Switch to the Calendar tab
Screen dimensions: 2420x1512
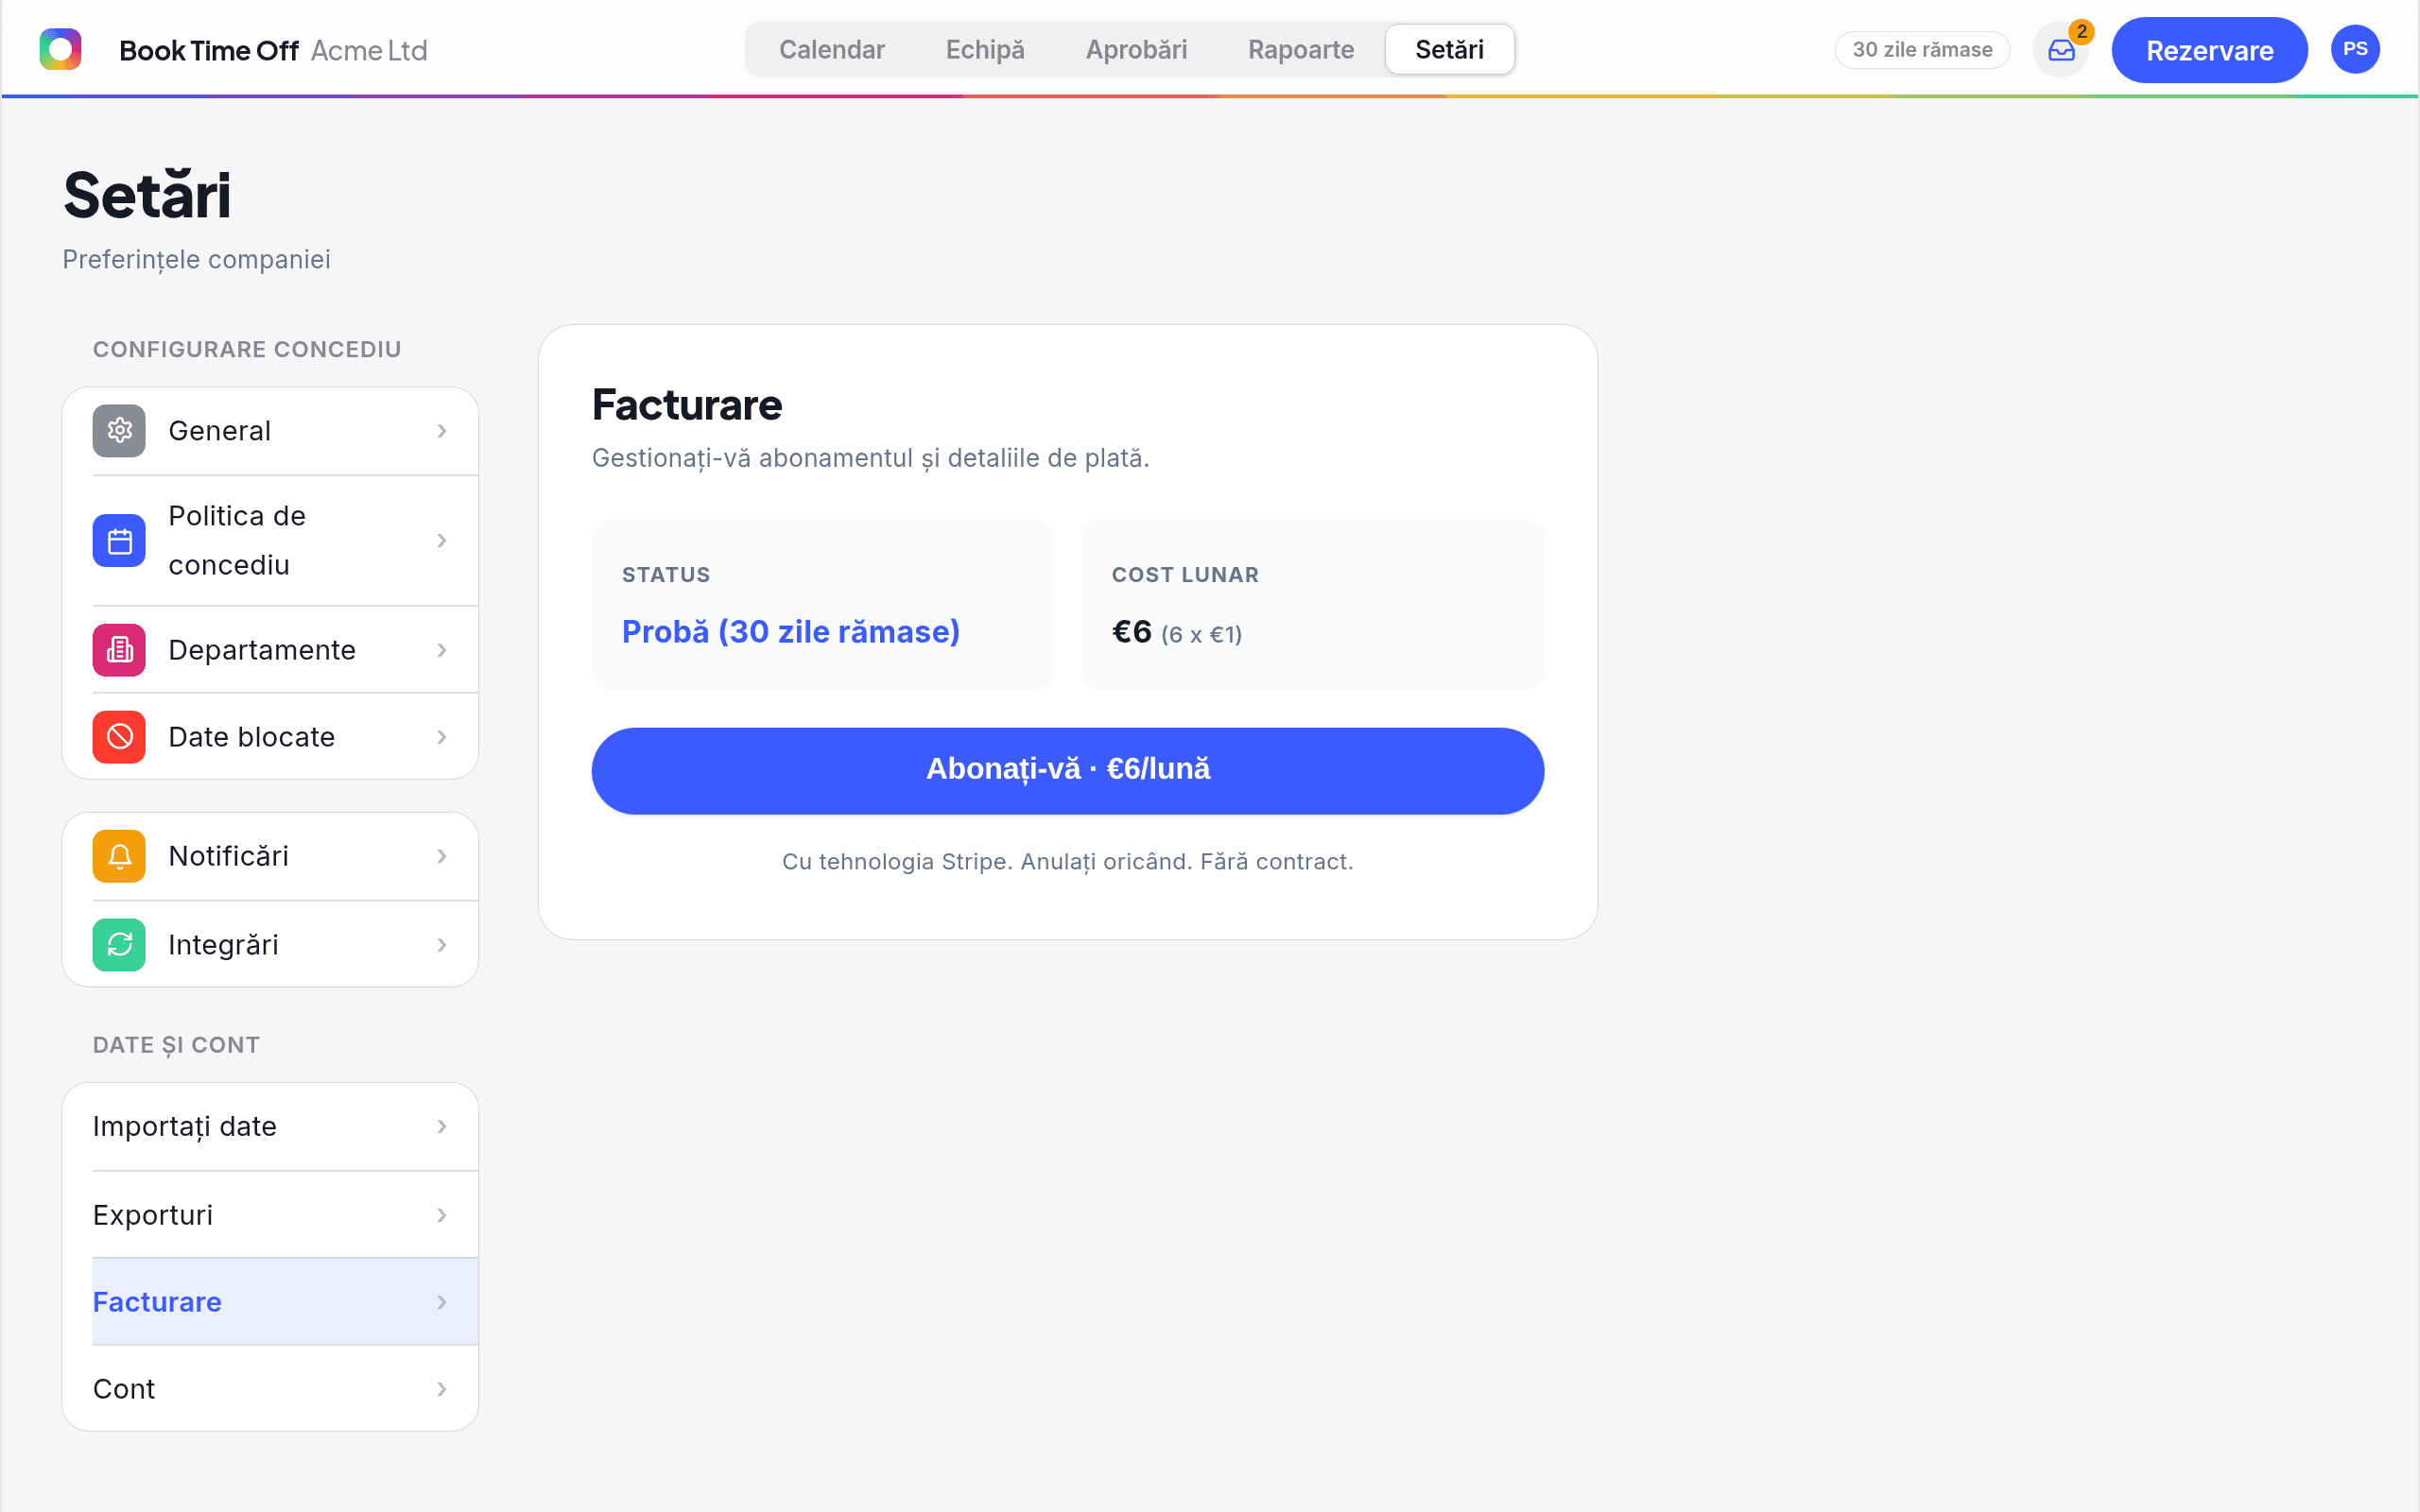tap(832, 50)
